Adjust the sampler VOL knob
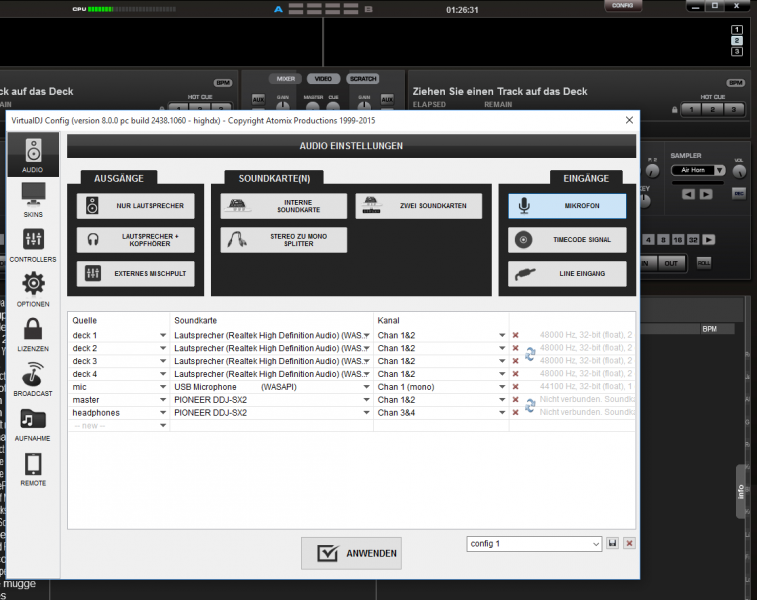 point(739,171)
